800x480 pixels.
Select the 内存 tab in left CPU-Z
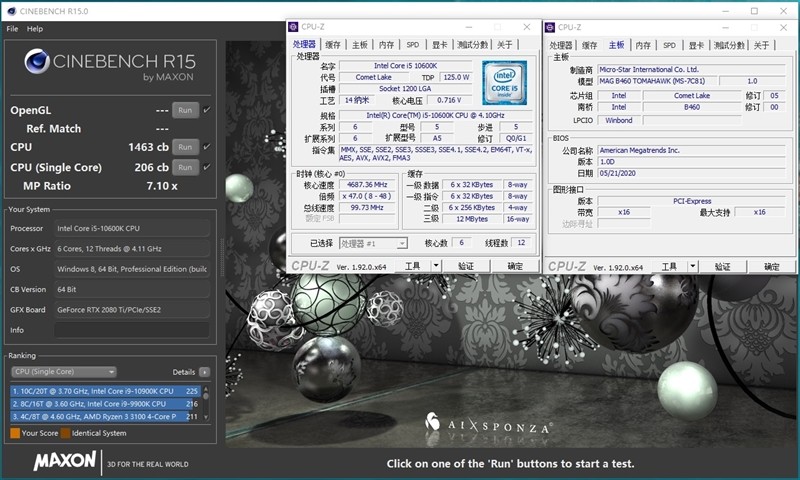[x=386, y=45]
